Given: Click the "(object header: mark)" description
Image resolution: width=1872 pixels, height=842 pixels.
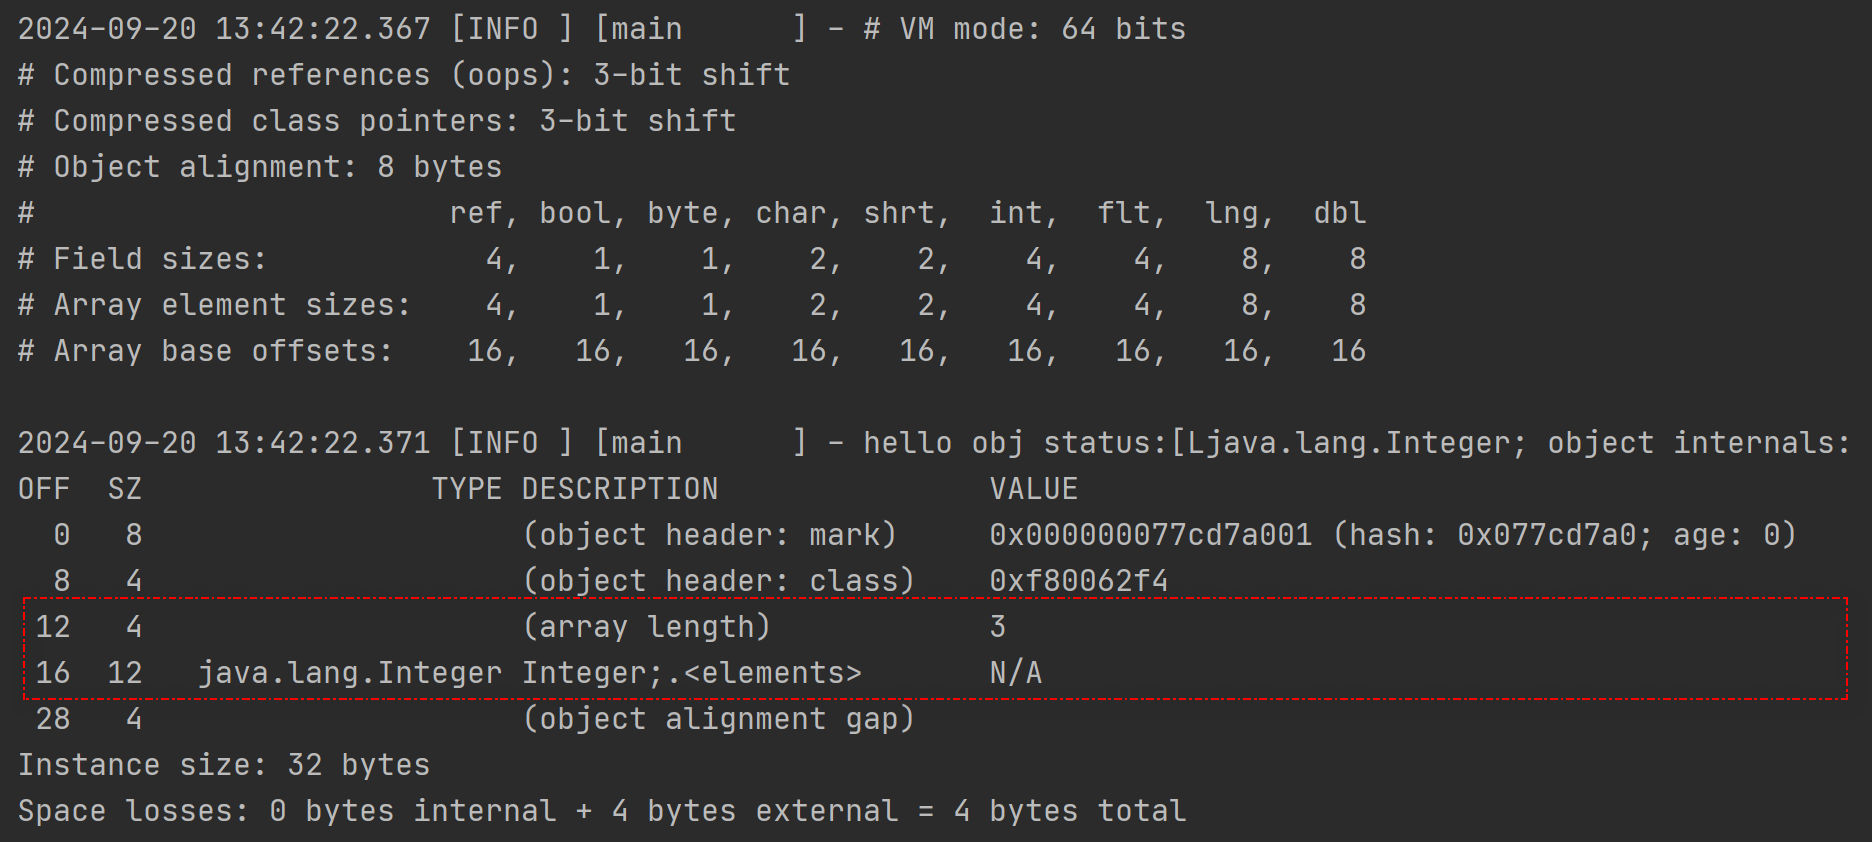Looking at the screenshot, I should pos(709,535).
